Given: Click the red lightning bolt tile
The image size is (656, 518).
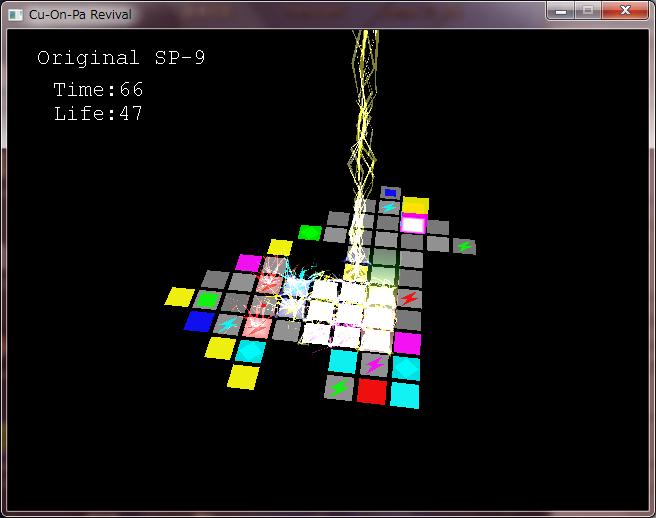Looking at the screenshot, I should pos(409,298).
